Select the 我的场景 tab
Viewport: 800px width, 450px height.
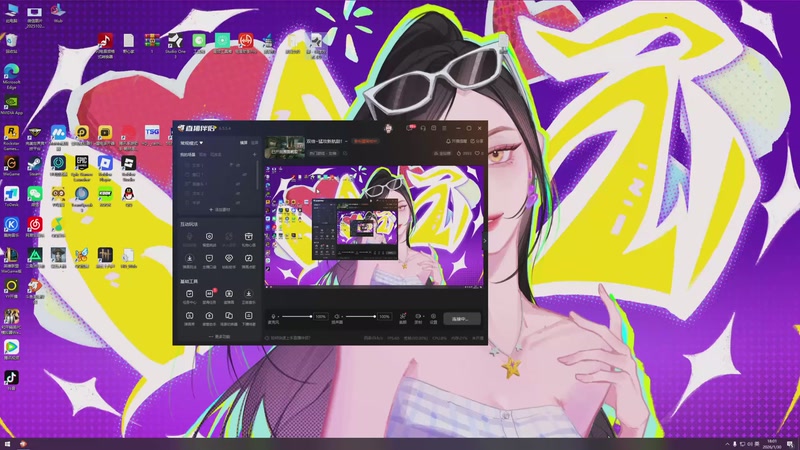(187, 154)
